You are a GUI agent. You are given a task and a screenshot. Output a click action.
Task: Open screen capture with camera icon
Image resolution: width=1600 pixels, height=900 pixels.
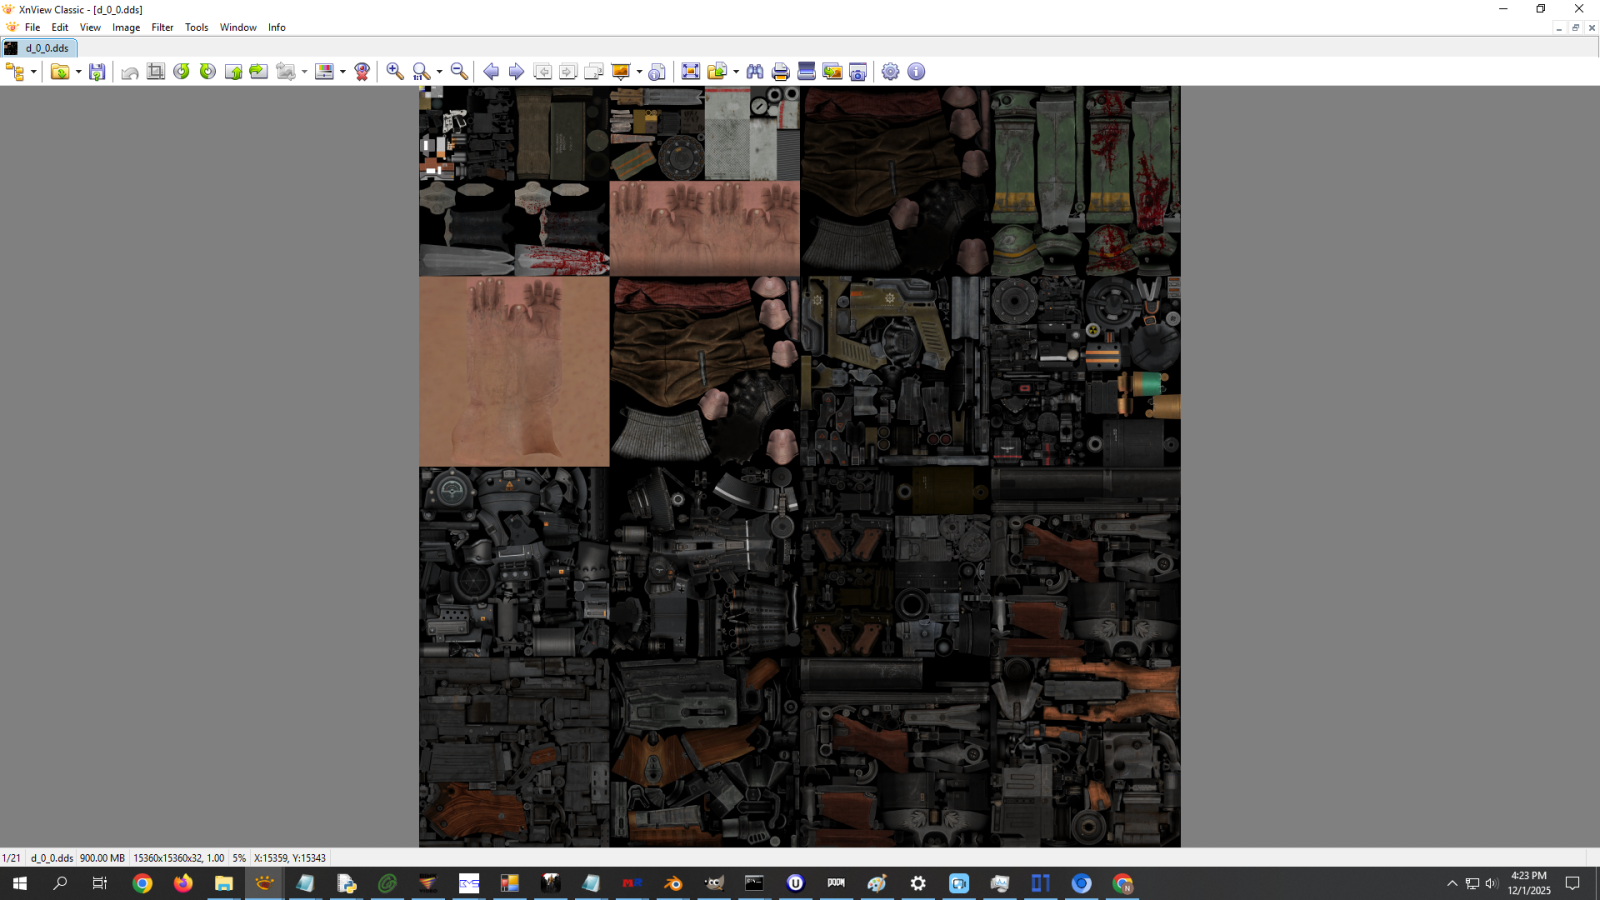point(858,72)
